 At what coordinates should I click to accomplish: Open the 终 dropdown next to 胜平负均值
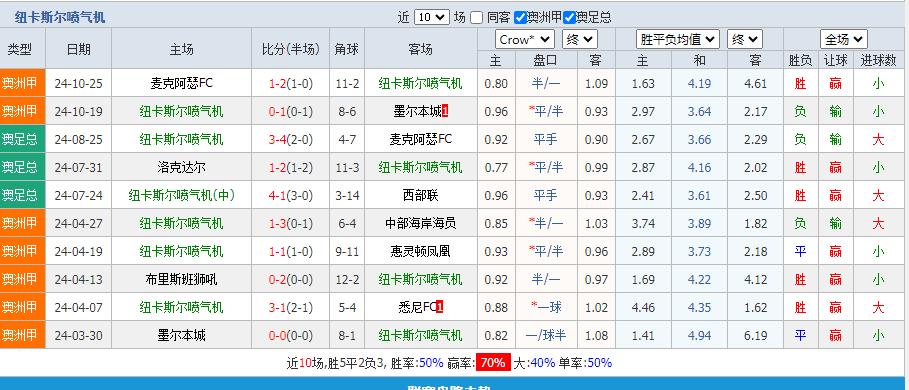point(745,39)
